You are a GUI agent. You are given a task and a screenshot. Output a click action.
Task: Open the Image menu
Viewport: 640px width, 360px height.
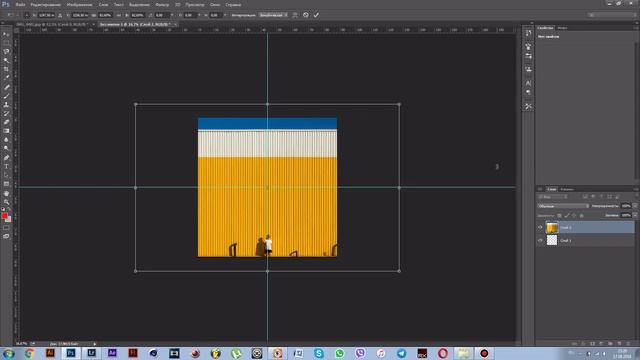click(80, 5)
